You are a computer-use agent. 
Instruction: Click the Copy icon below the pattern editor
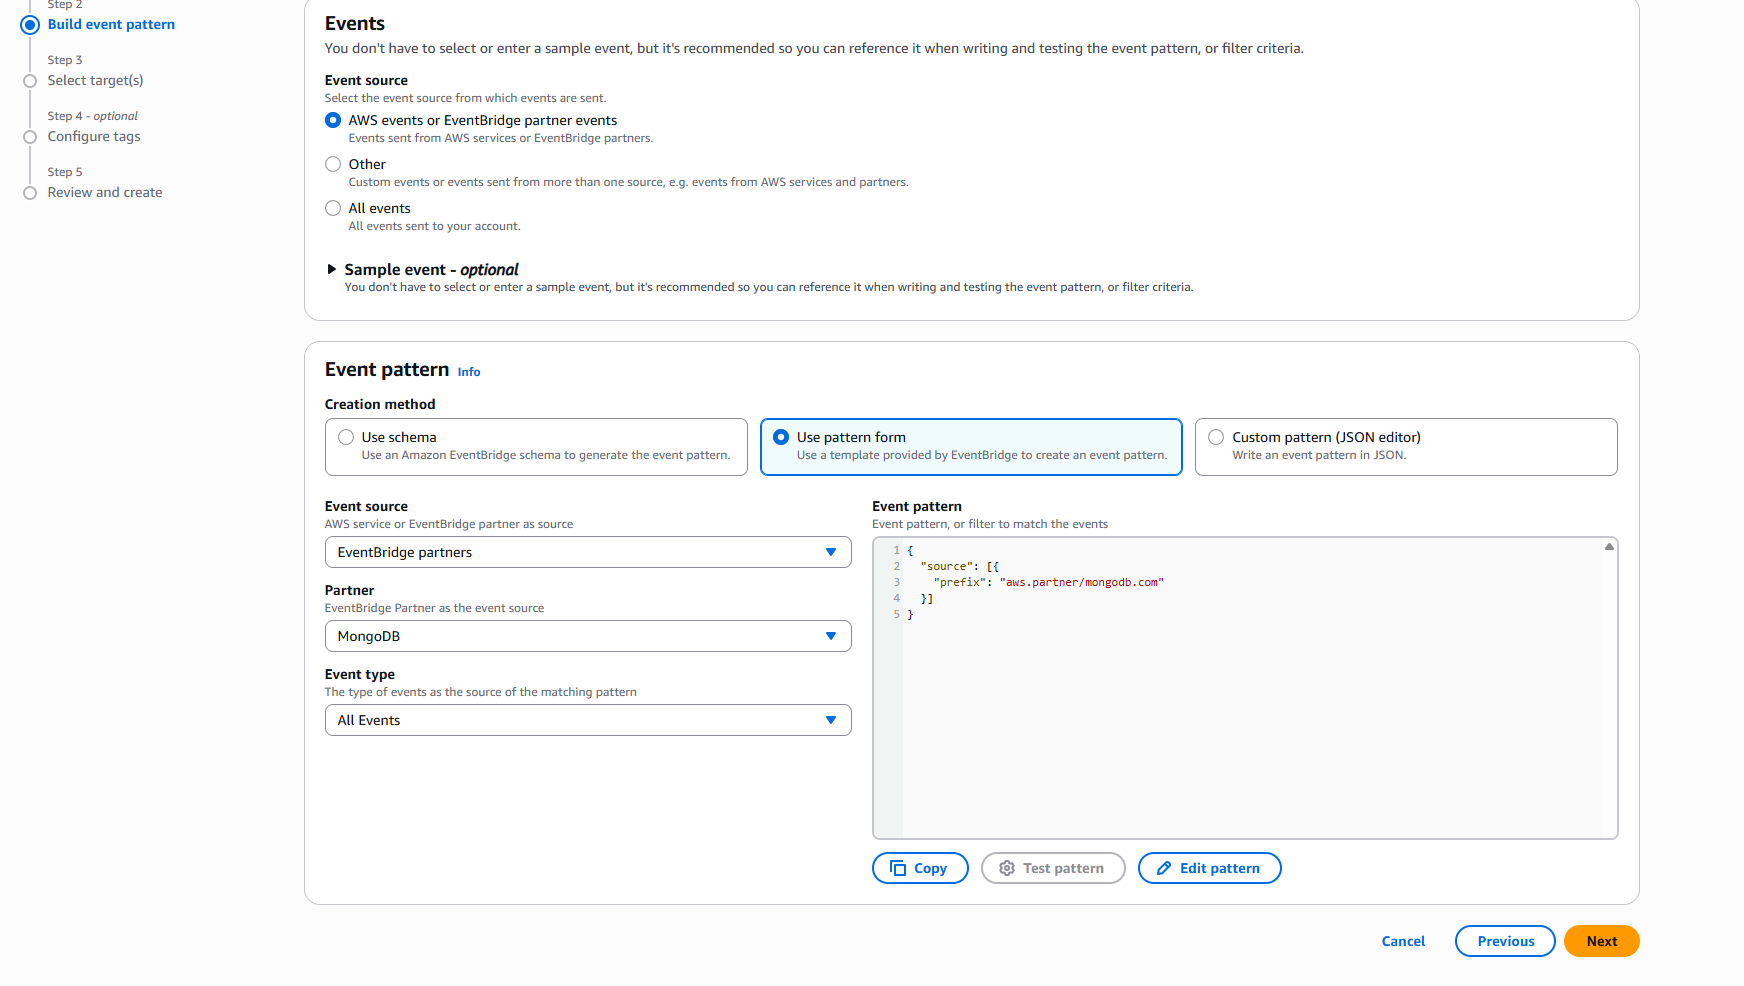897,868
